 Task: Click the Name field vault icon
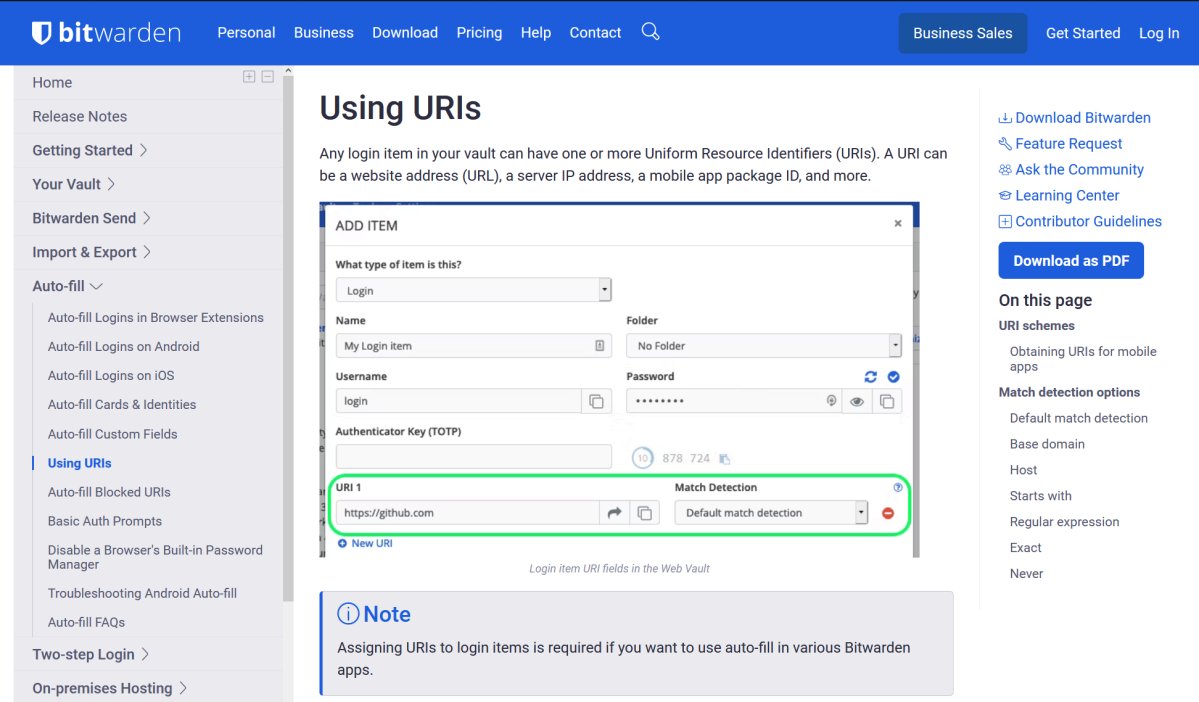click(600, 346)
